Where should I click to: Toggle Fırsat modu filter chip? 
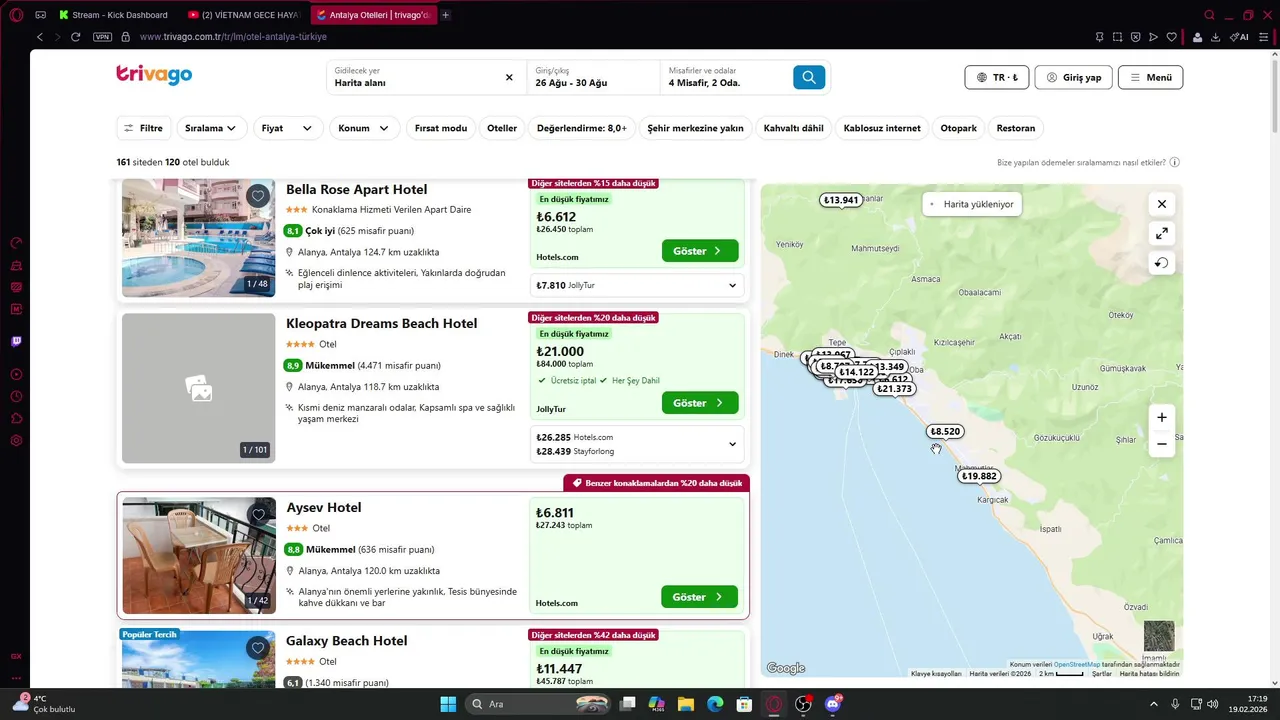click(x=441, y=128)
